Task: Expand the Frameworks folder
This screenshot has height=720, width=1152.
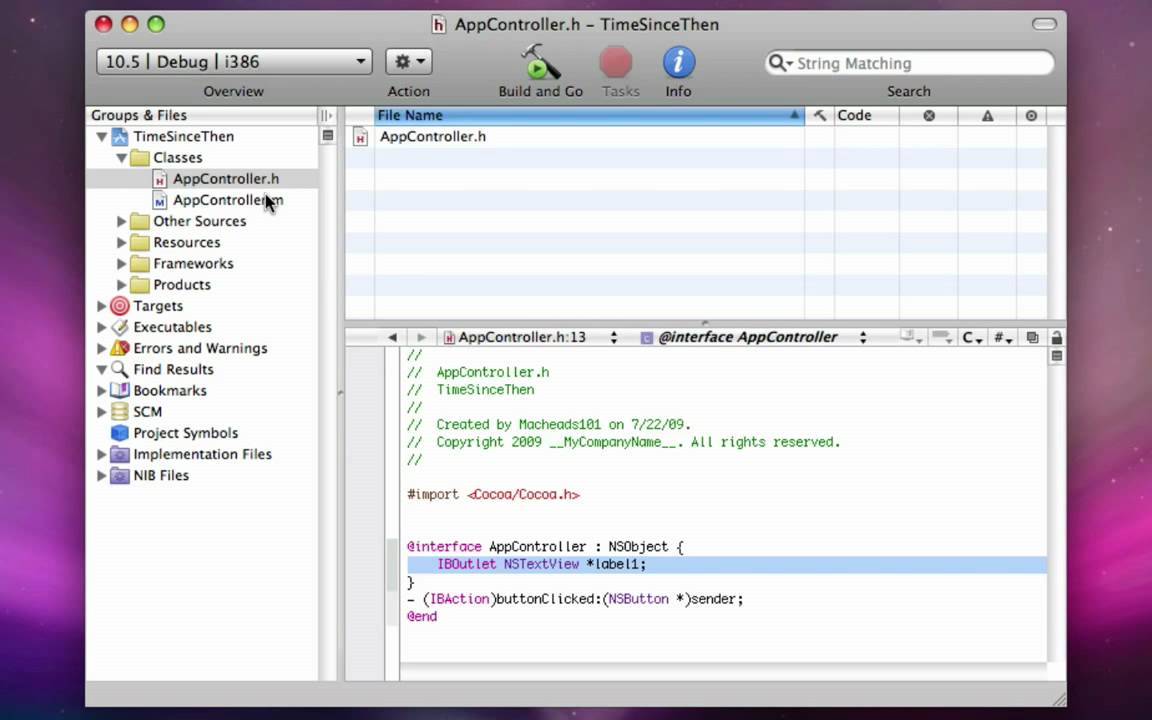Action: [121, 264]
